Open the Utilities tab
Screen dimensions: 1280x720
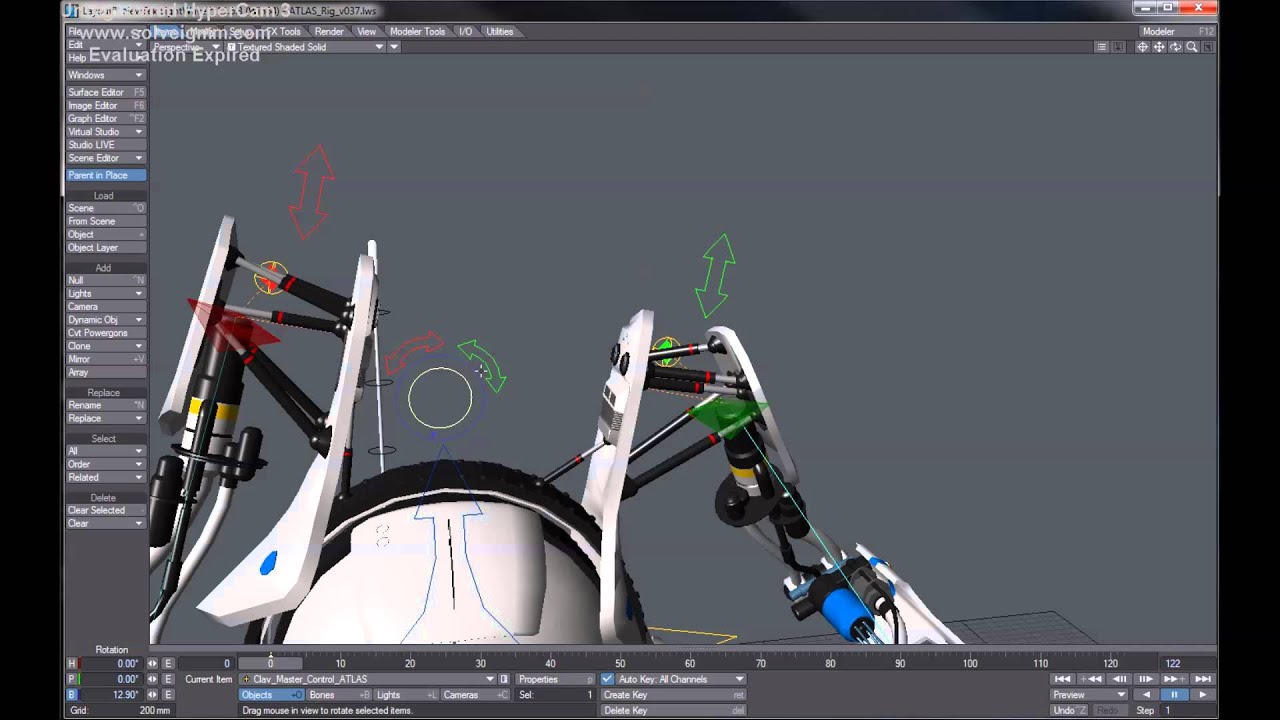(x=499, y=31)
